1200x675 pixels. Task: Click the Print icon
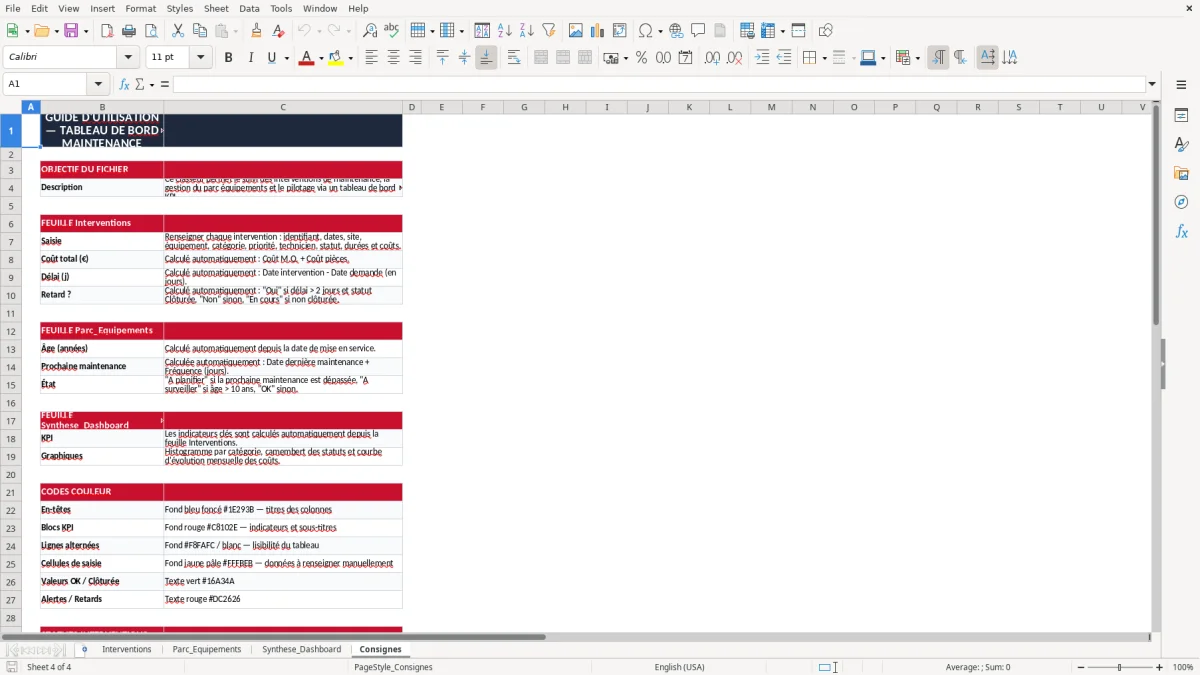(x=129, y=31)
